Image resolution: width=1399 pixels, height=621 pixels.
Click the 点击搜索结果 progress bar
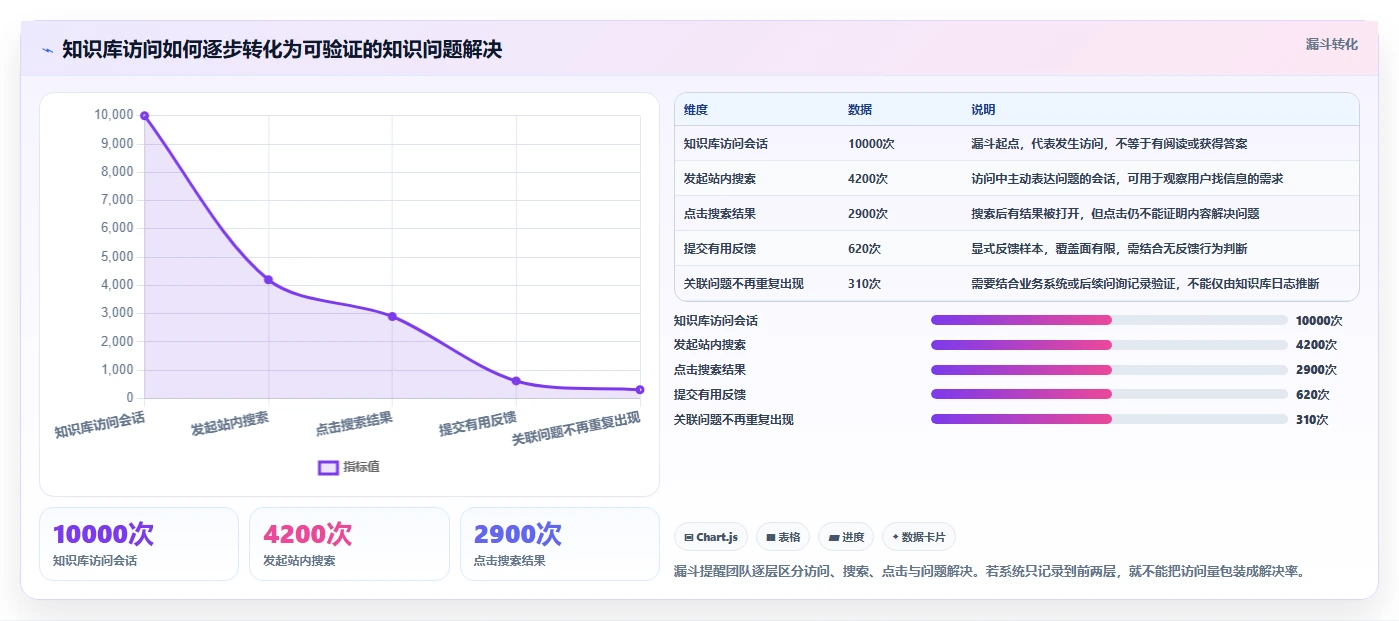click(x=1109, y=370)
